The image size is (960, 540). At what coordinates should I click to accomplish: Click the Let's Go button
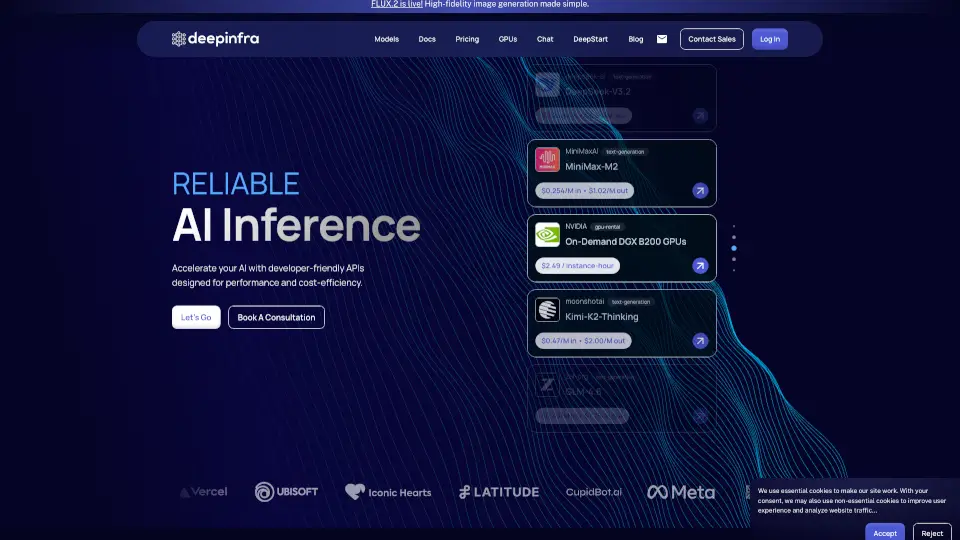(x=196, y=317)
